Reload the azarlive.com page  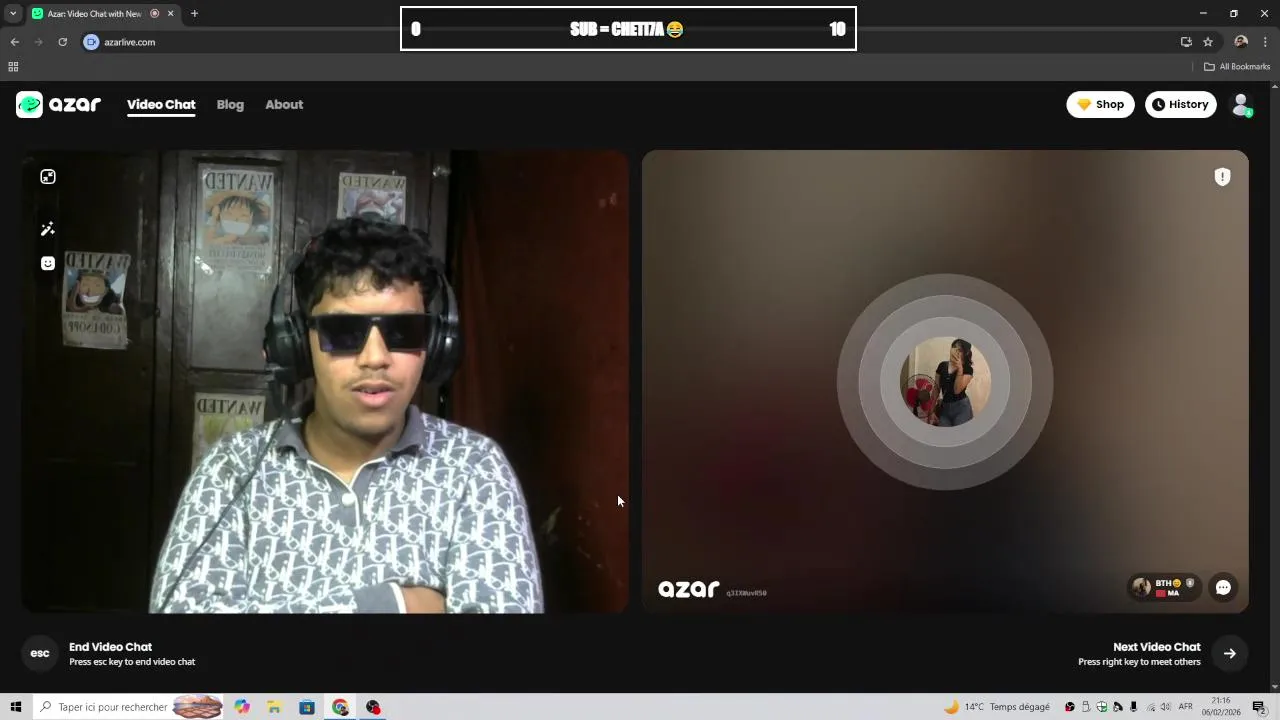pos(62,42)
